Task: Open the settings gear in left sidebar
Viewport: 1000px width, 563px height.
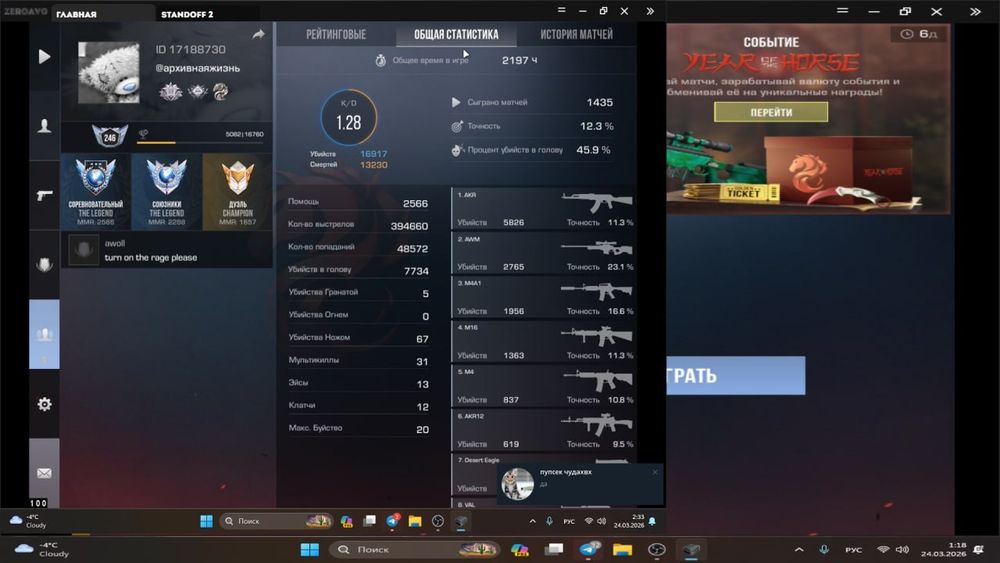Action: [x=44, y=404]
